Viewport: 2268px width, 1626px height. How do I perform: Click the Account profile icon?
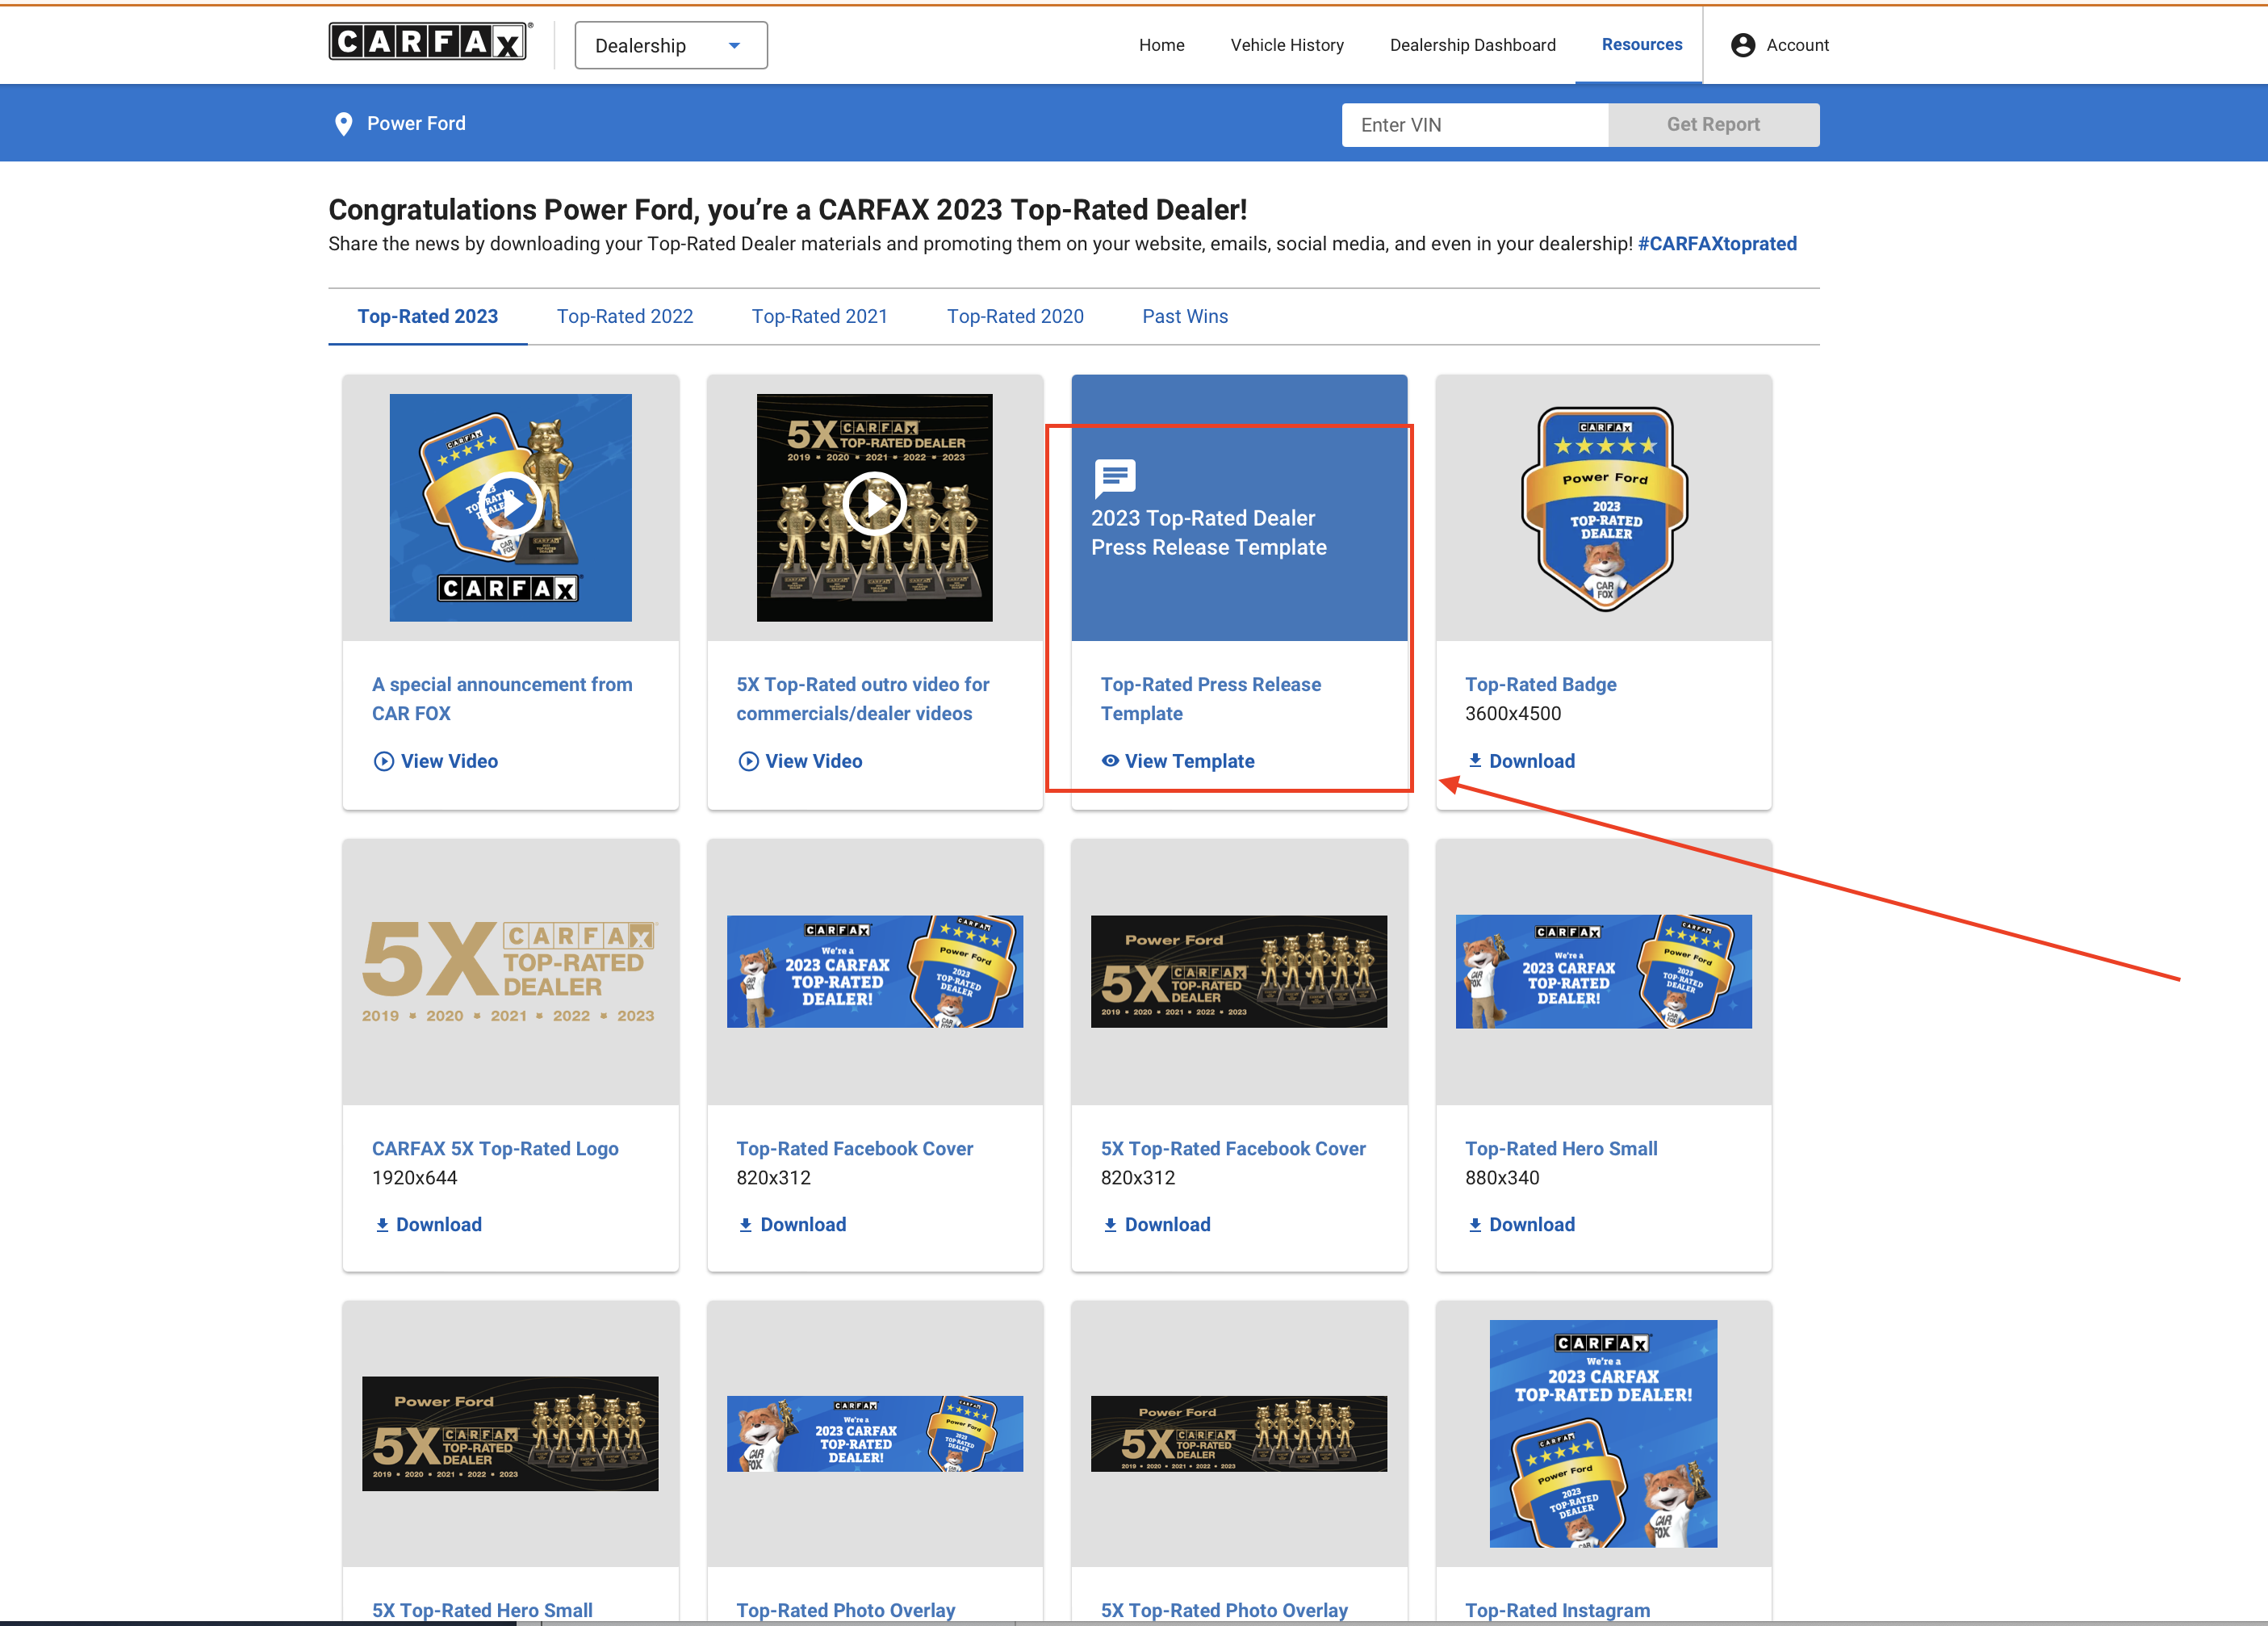click(x=1742, y=45)
